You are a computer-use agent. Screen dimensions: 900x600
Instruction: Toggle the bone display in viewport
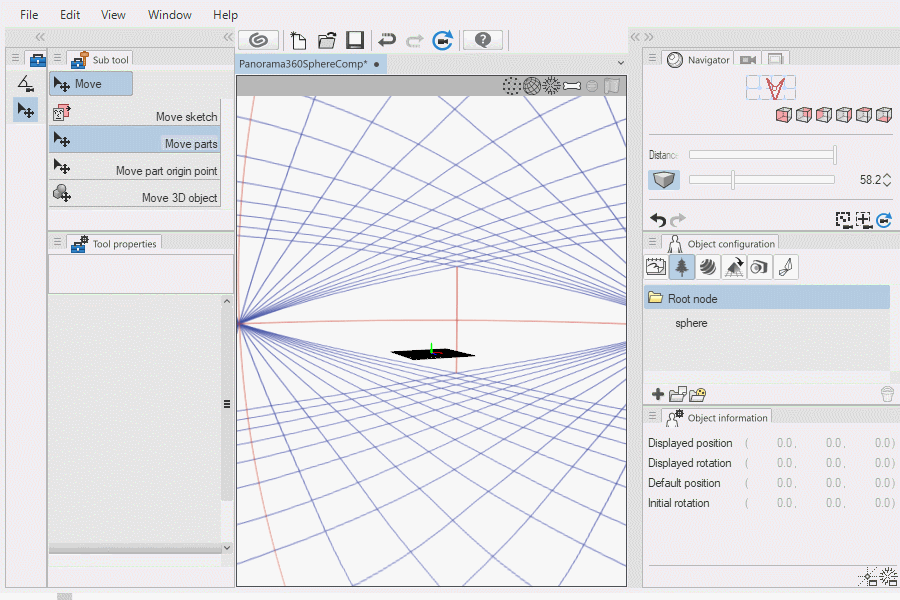pyautogui.click(x=571, y=86)
